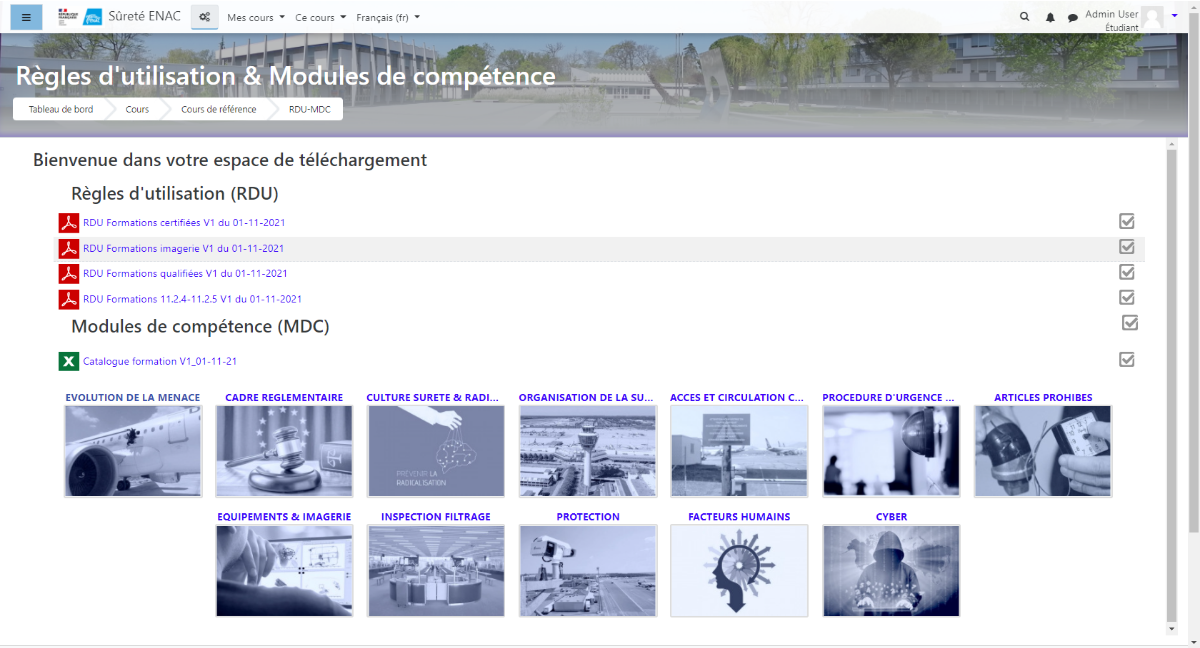Open the notifications bell
Viewport: 1200px width, 648px height.
(x=1050, y=17)
